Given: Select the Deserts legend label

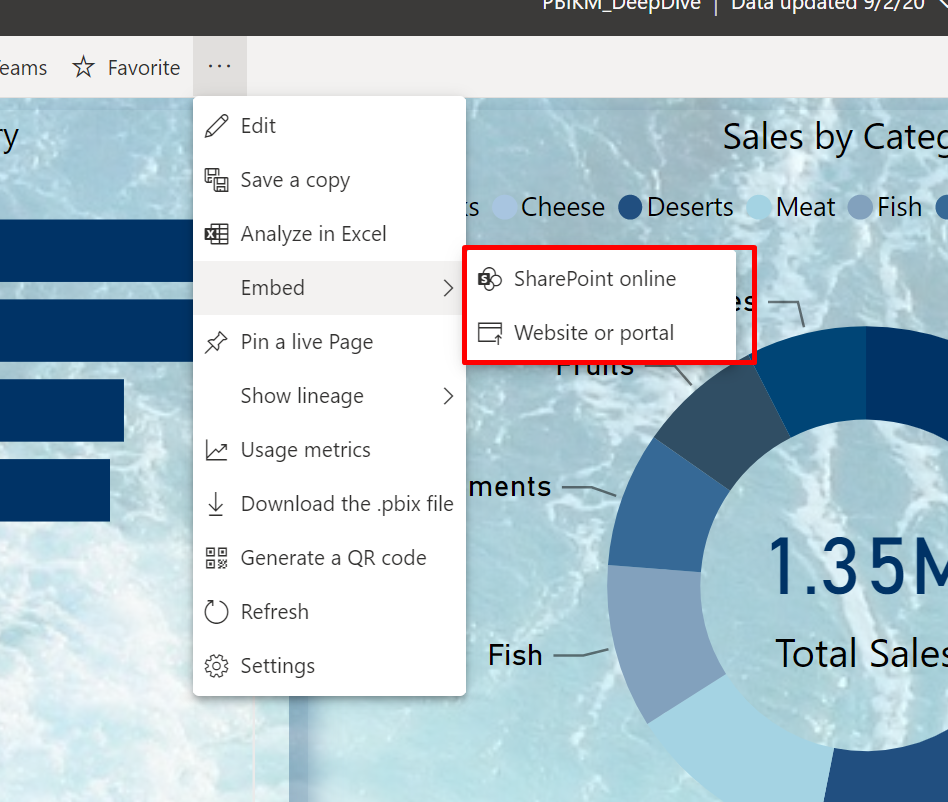Looking at the screenshot, I should pos(690,207).
